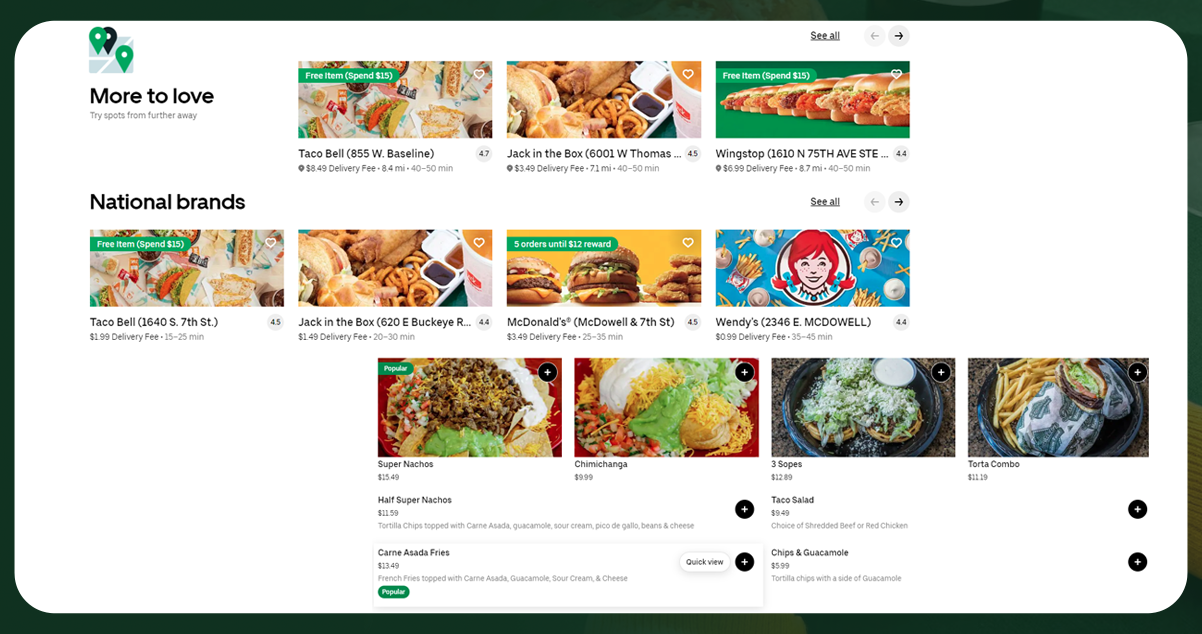Add Torta Combo to the order
The width and height of the screenshot is (1202, 634).
point(1137,372)
